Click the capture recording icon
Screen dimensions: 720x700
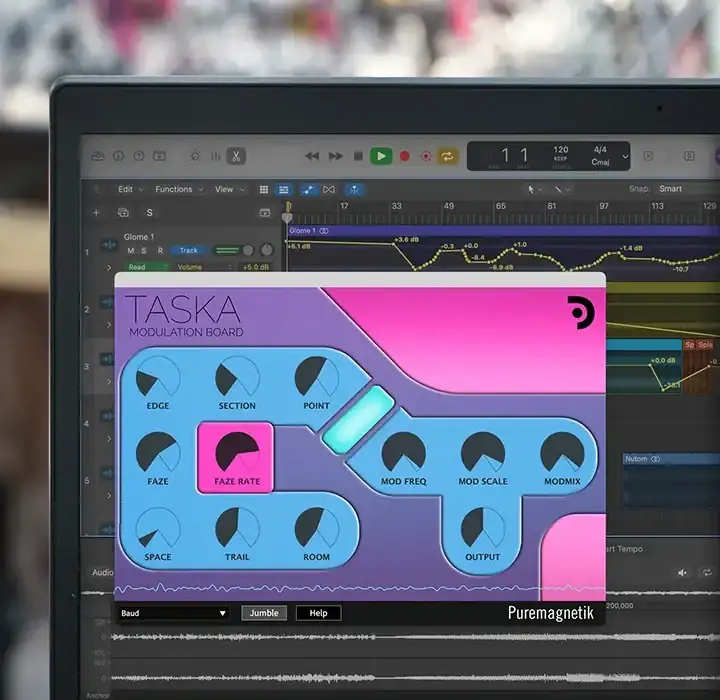426,157
